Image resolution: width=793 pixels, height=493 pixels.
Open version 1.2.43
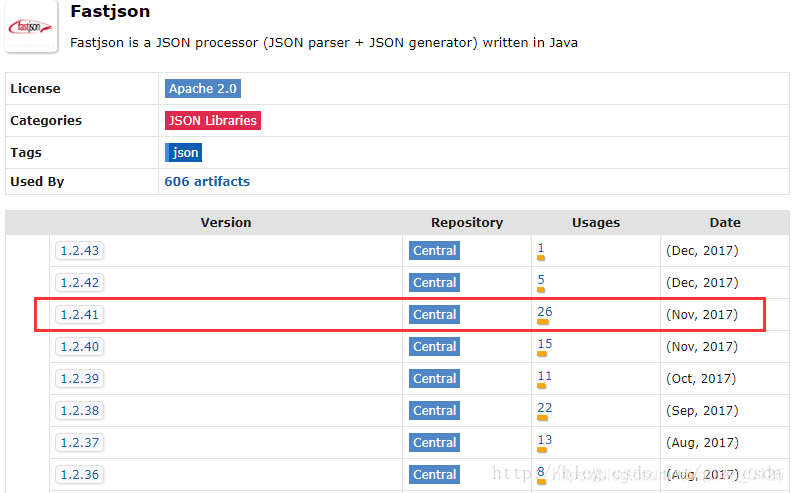(79, 250)
